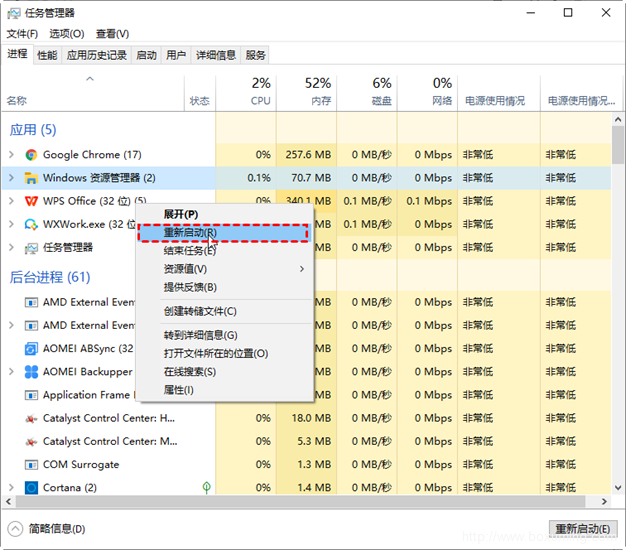The height and width of the screenshot is (550, 626).
Task: Select 在线搜索(S) from context menu
Action: click(x=224, y=372)
